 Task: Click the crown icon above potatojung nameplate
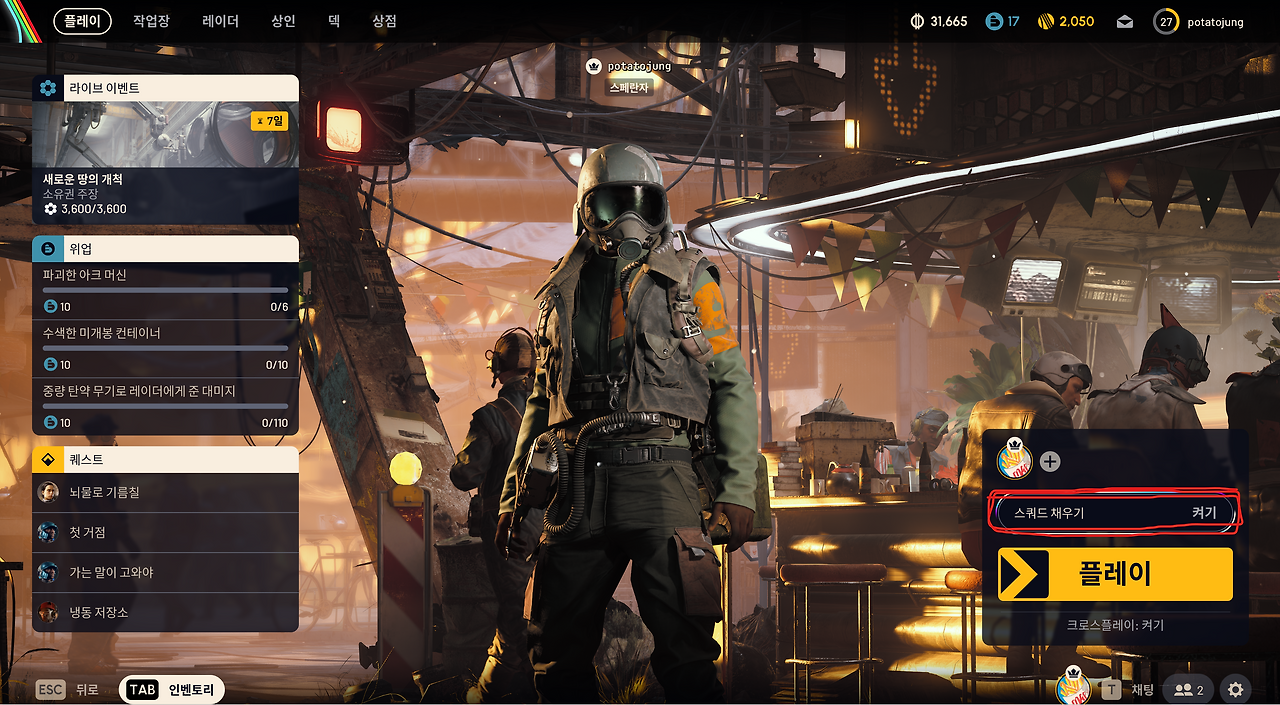594,67
